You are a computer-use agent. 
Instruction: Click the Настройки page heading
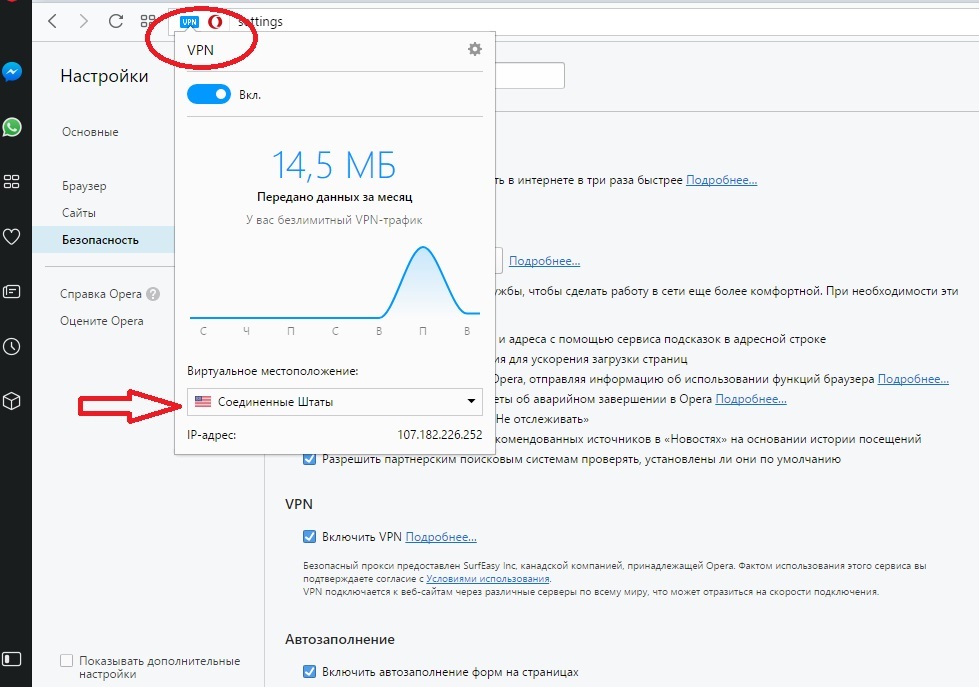(x=104, y=76)
